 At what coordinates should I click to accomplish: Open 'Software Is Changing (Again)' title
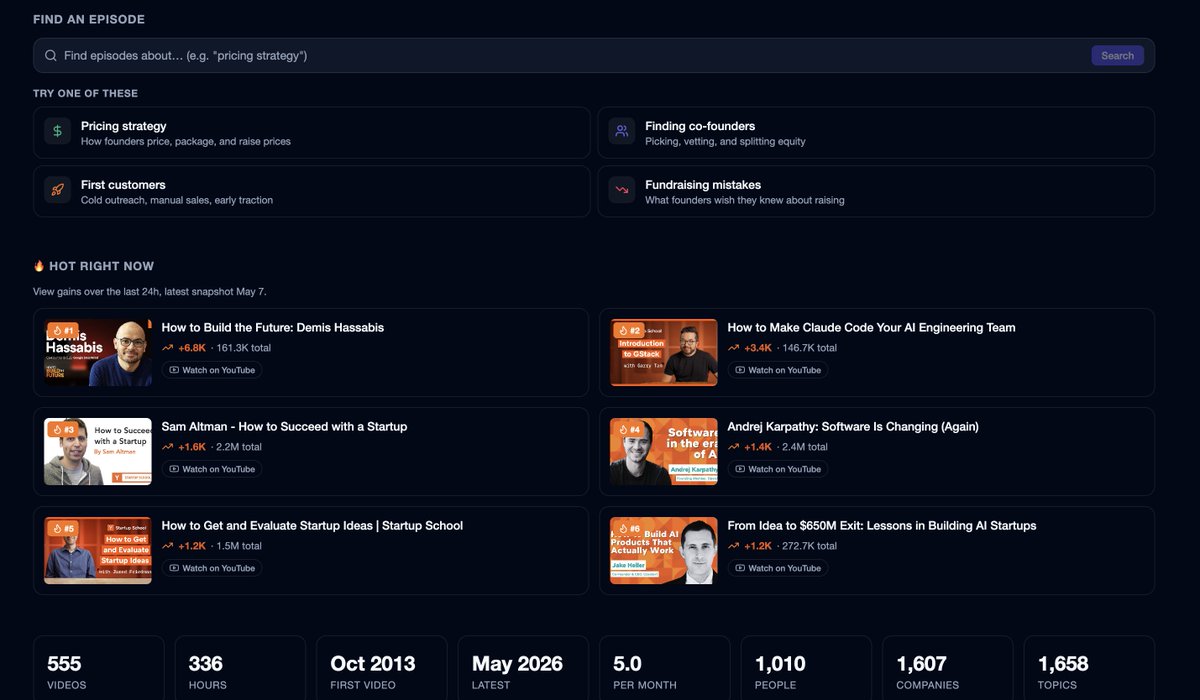point(853,426)
